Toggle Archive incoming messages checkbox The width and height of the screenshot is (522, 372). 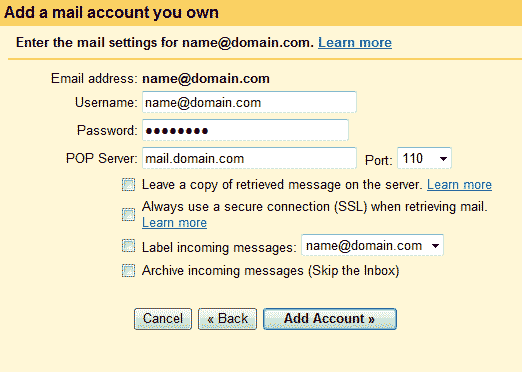tap(128, 270)
